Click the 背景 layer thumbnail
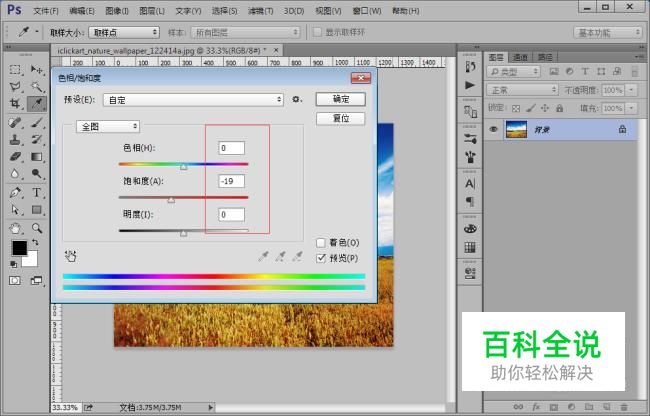 (516, 129)
